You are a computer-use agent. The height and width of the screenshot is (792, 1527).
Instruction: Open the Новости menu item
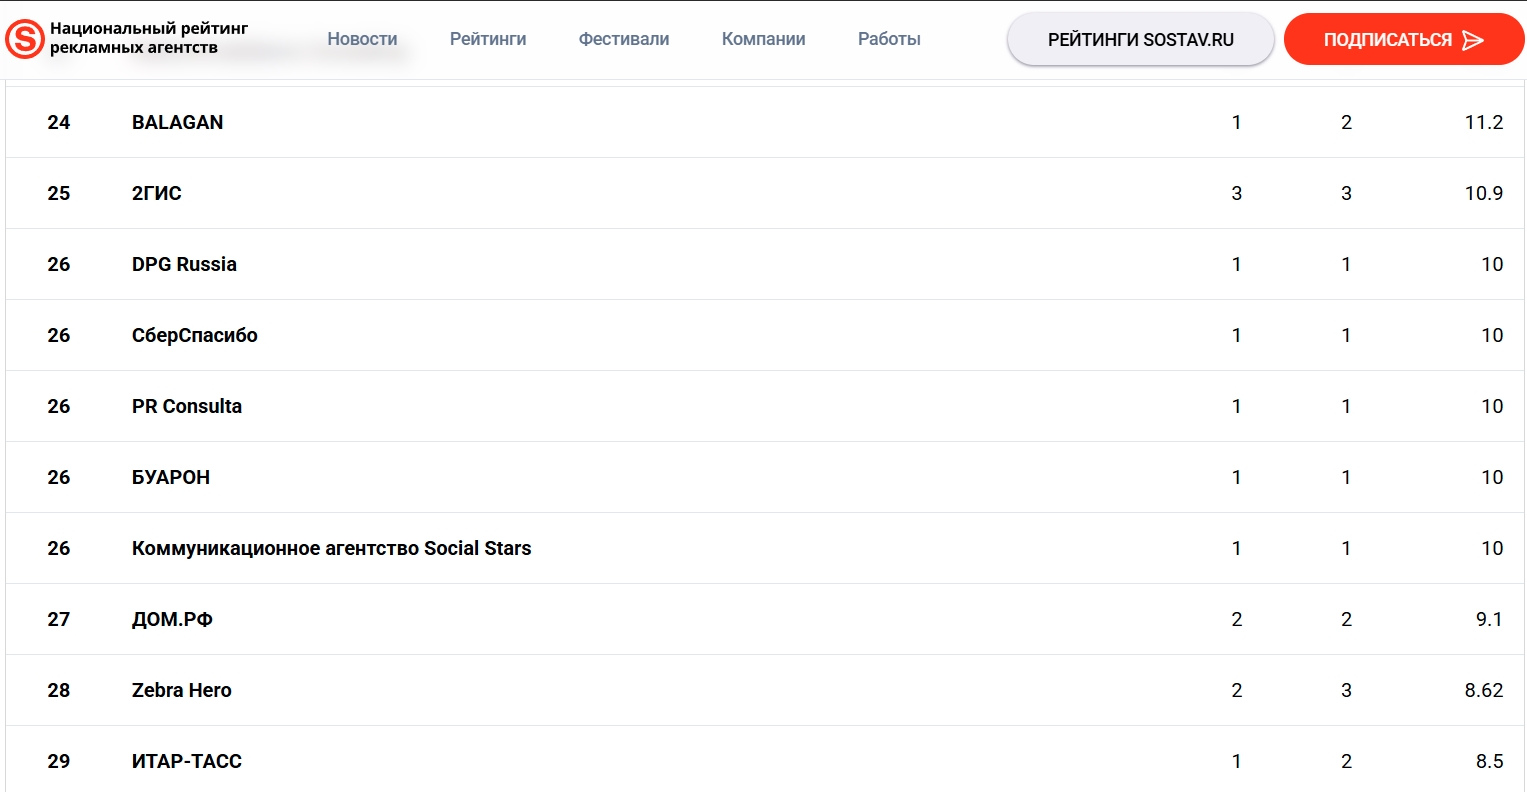(x=362, y=39)
